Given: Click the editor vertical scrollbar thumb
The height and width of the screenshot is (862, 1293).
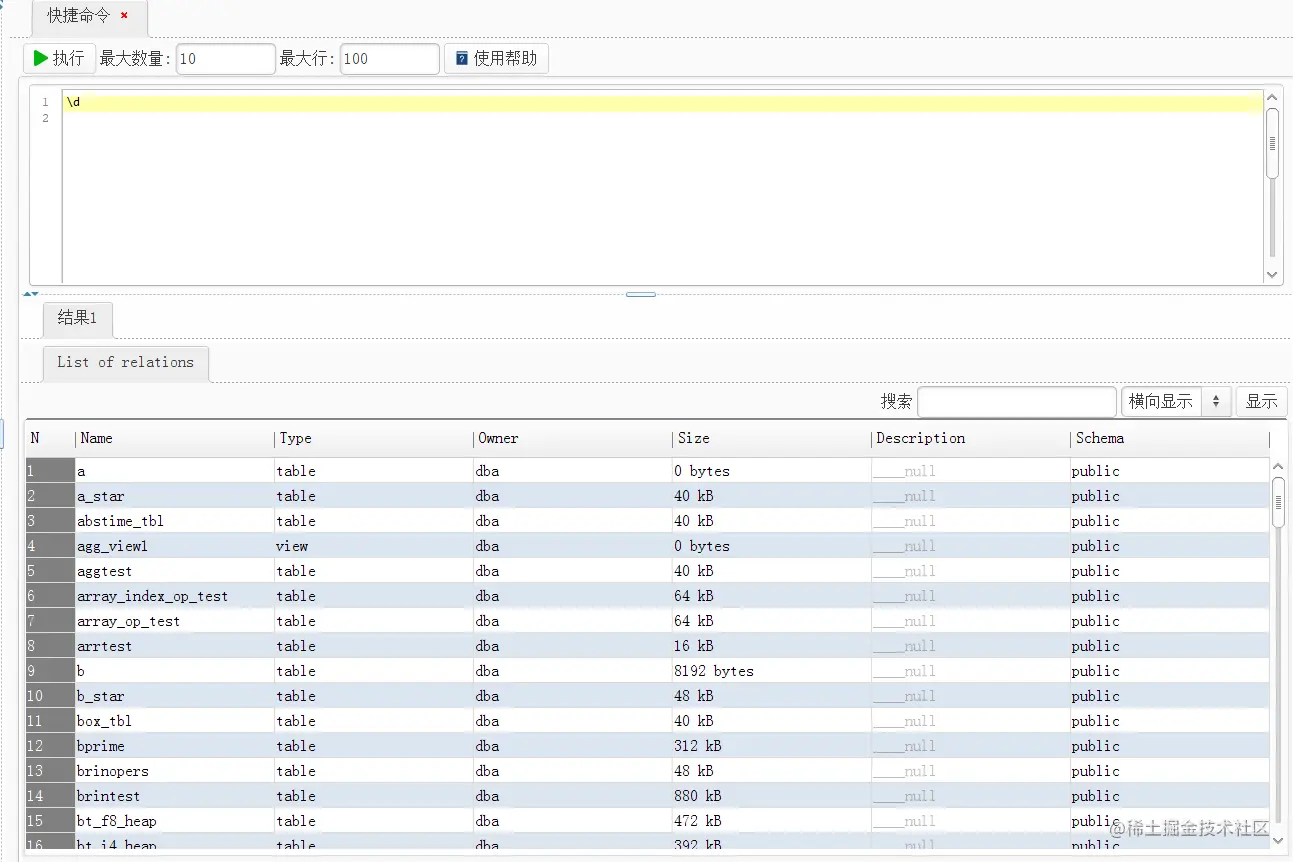Looking at the screenshot, I should (1272, 143).
